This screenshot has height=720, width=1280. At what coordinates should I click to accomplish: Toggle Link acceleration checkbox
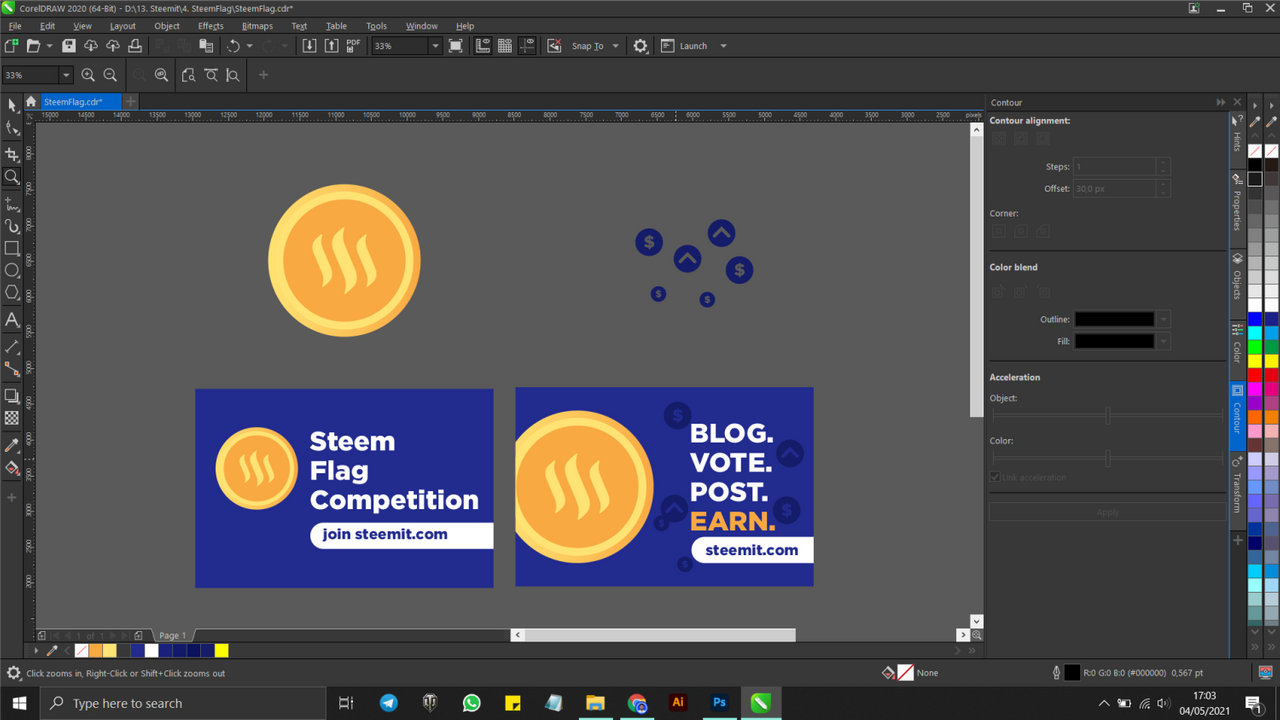pos(995,477)
